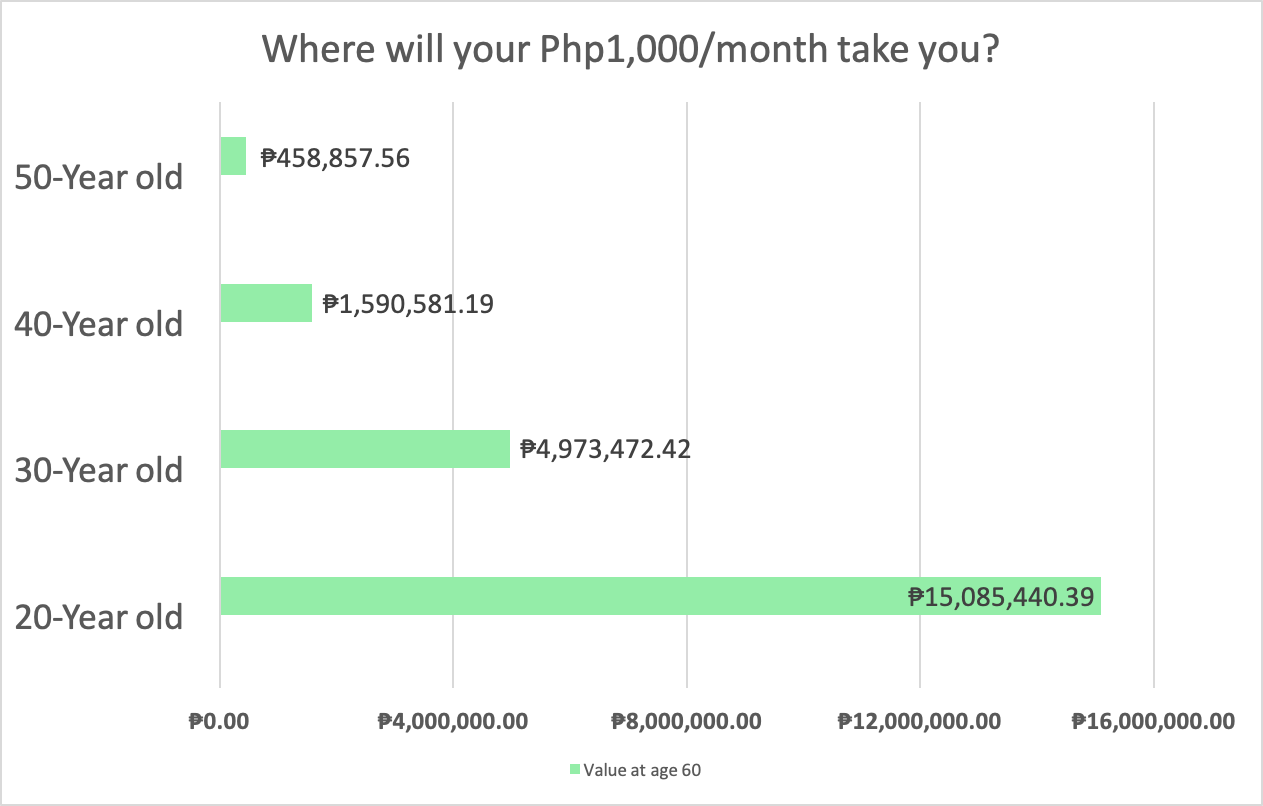
Task: Click the ₱8,000,000.00 axis value
Action: 687,721
